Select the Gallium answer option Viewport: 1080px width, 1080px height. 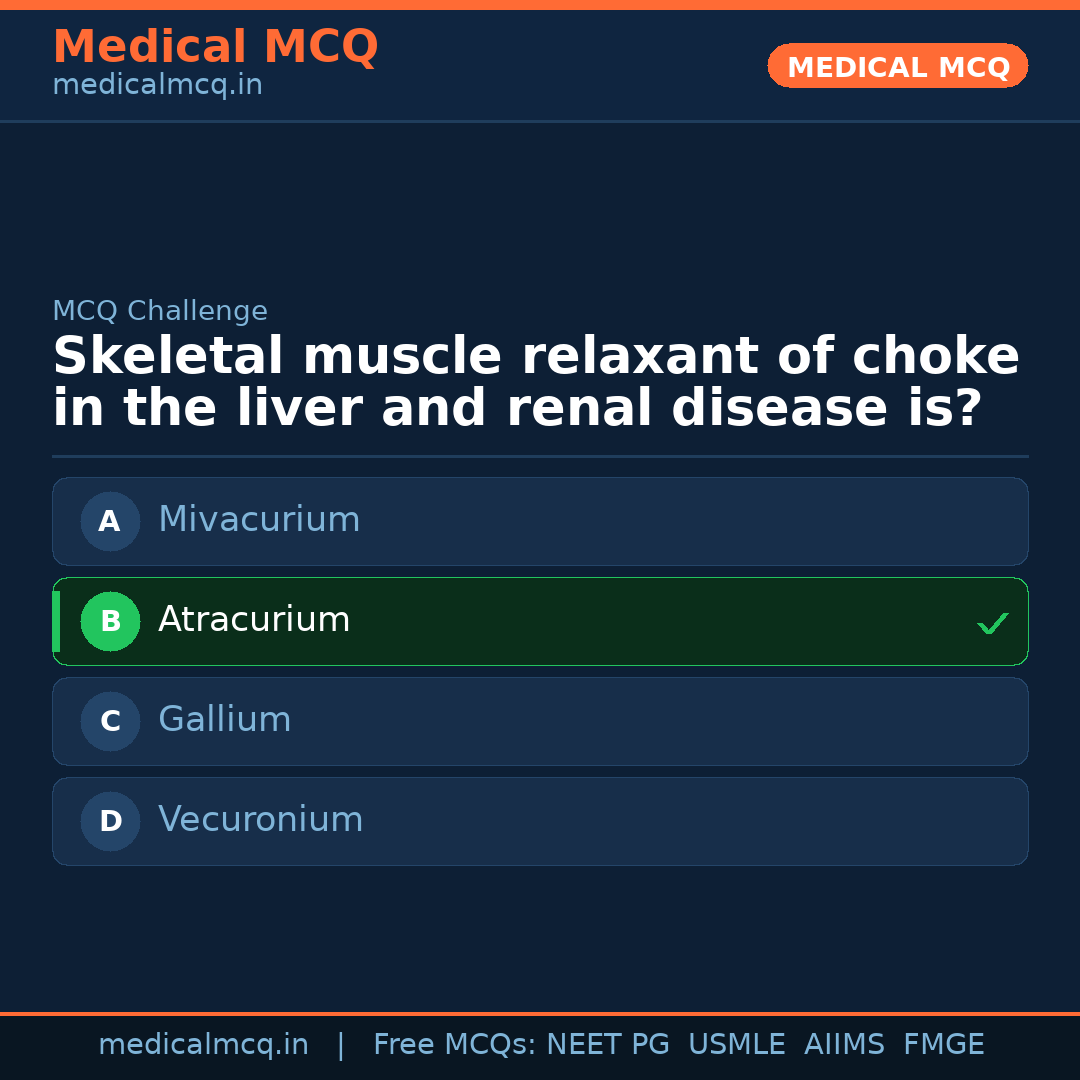tap(540, 721)
